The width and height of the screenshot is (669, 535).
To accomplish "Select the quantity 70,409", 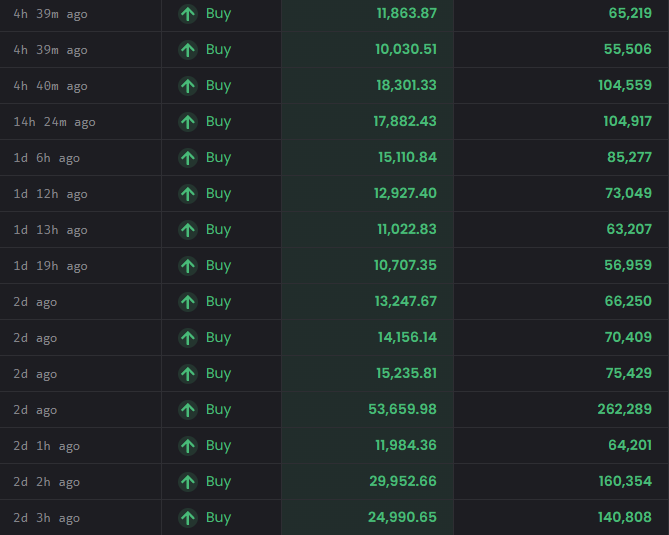I will click(x=628, y=337).
